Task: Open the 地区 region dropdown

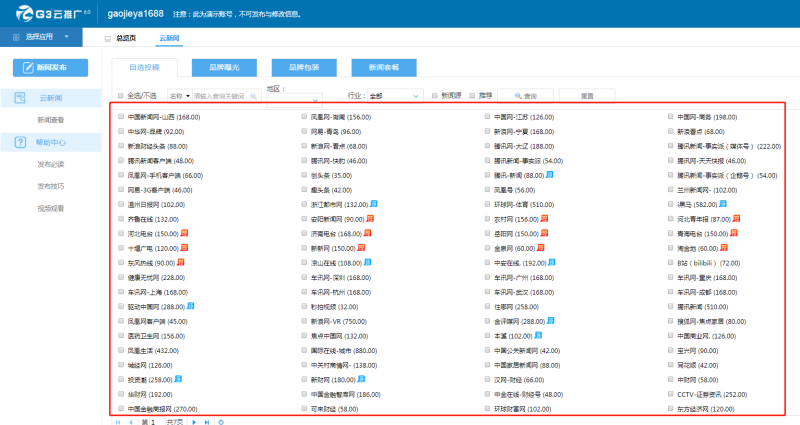Action: point(294,100)
